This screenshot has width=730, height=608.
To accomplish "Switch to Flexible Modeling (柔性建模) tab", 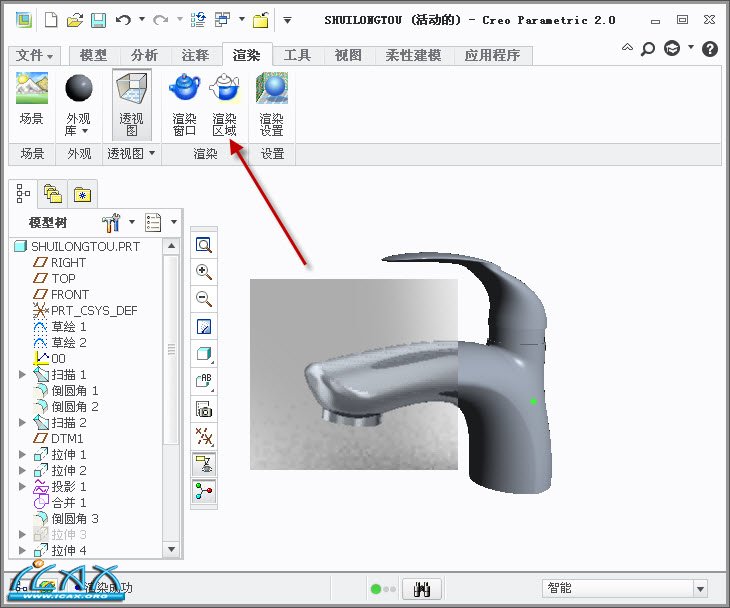I will point(413,55).
